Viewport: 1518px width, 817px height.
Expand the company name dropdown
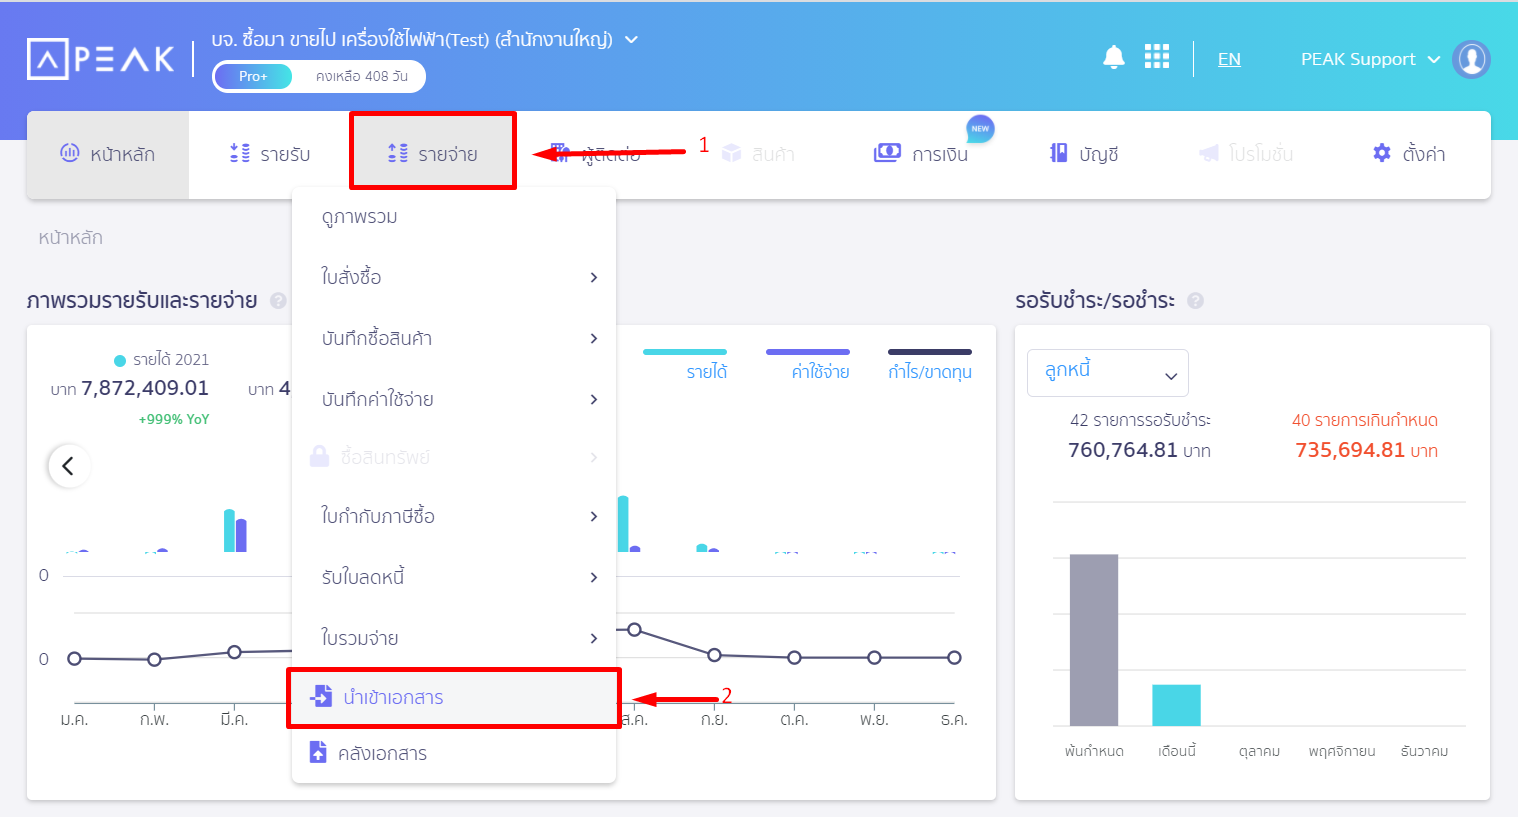(x=631, y=40)
